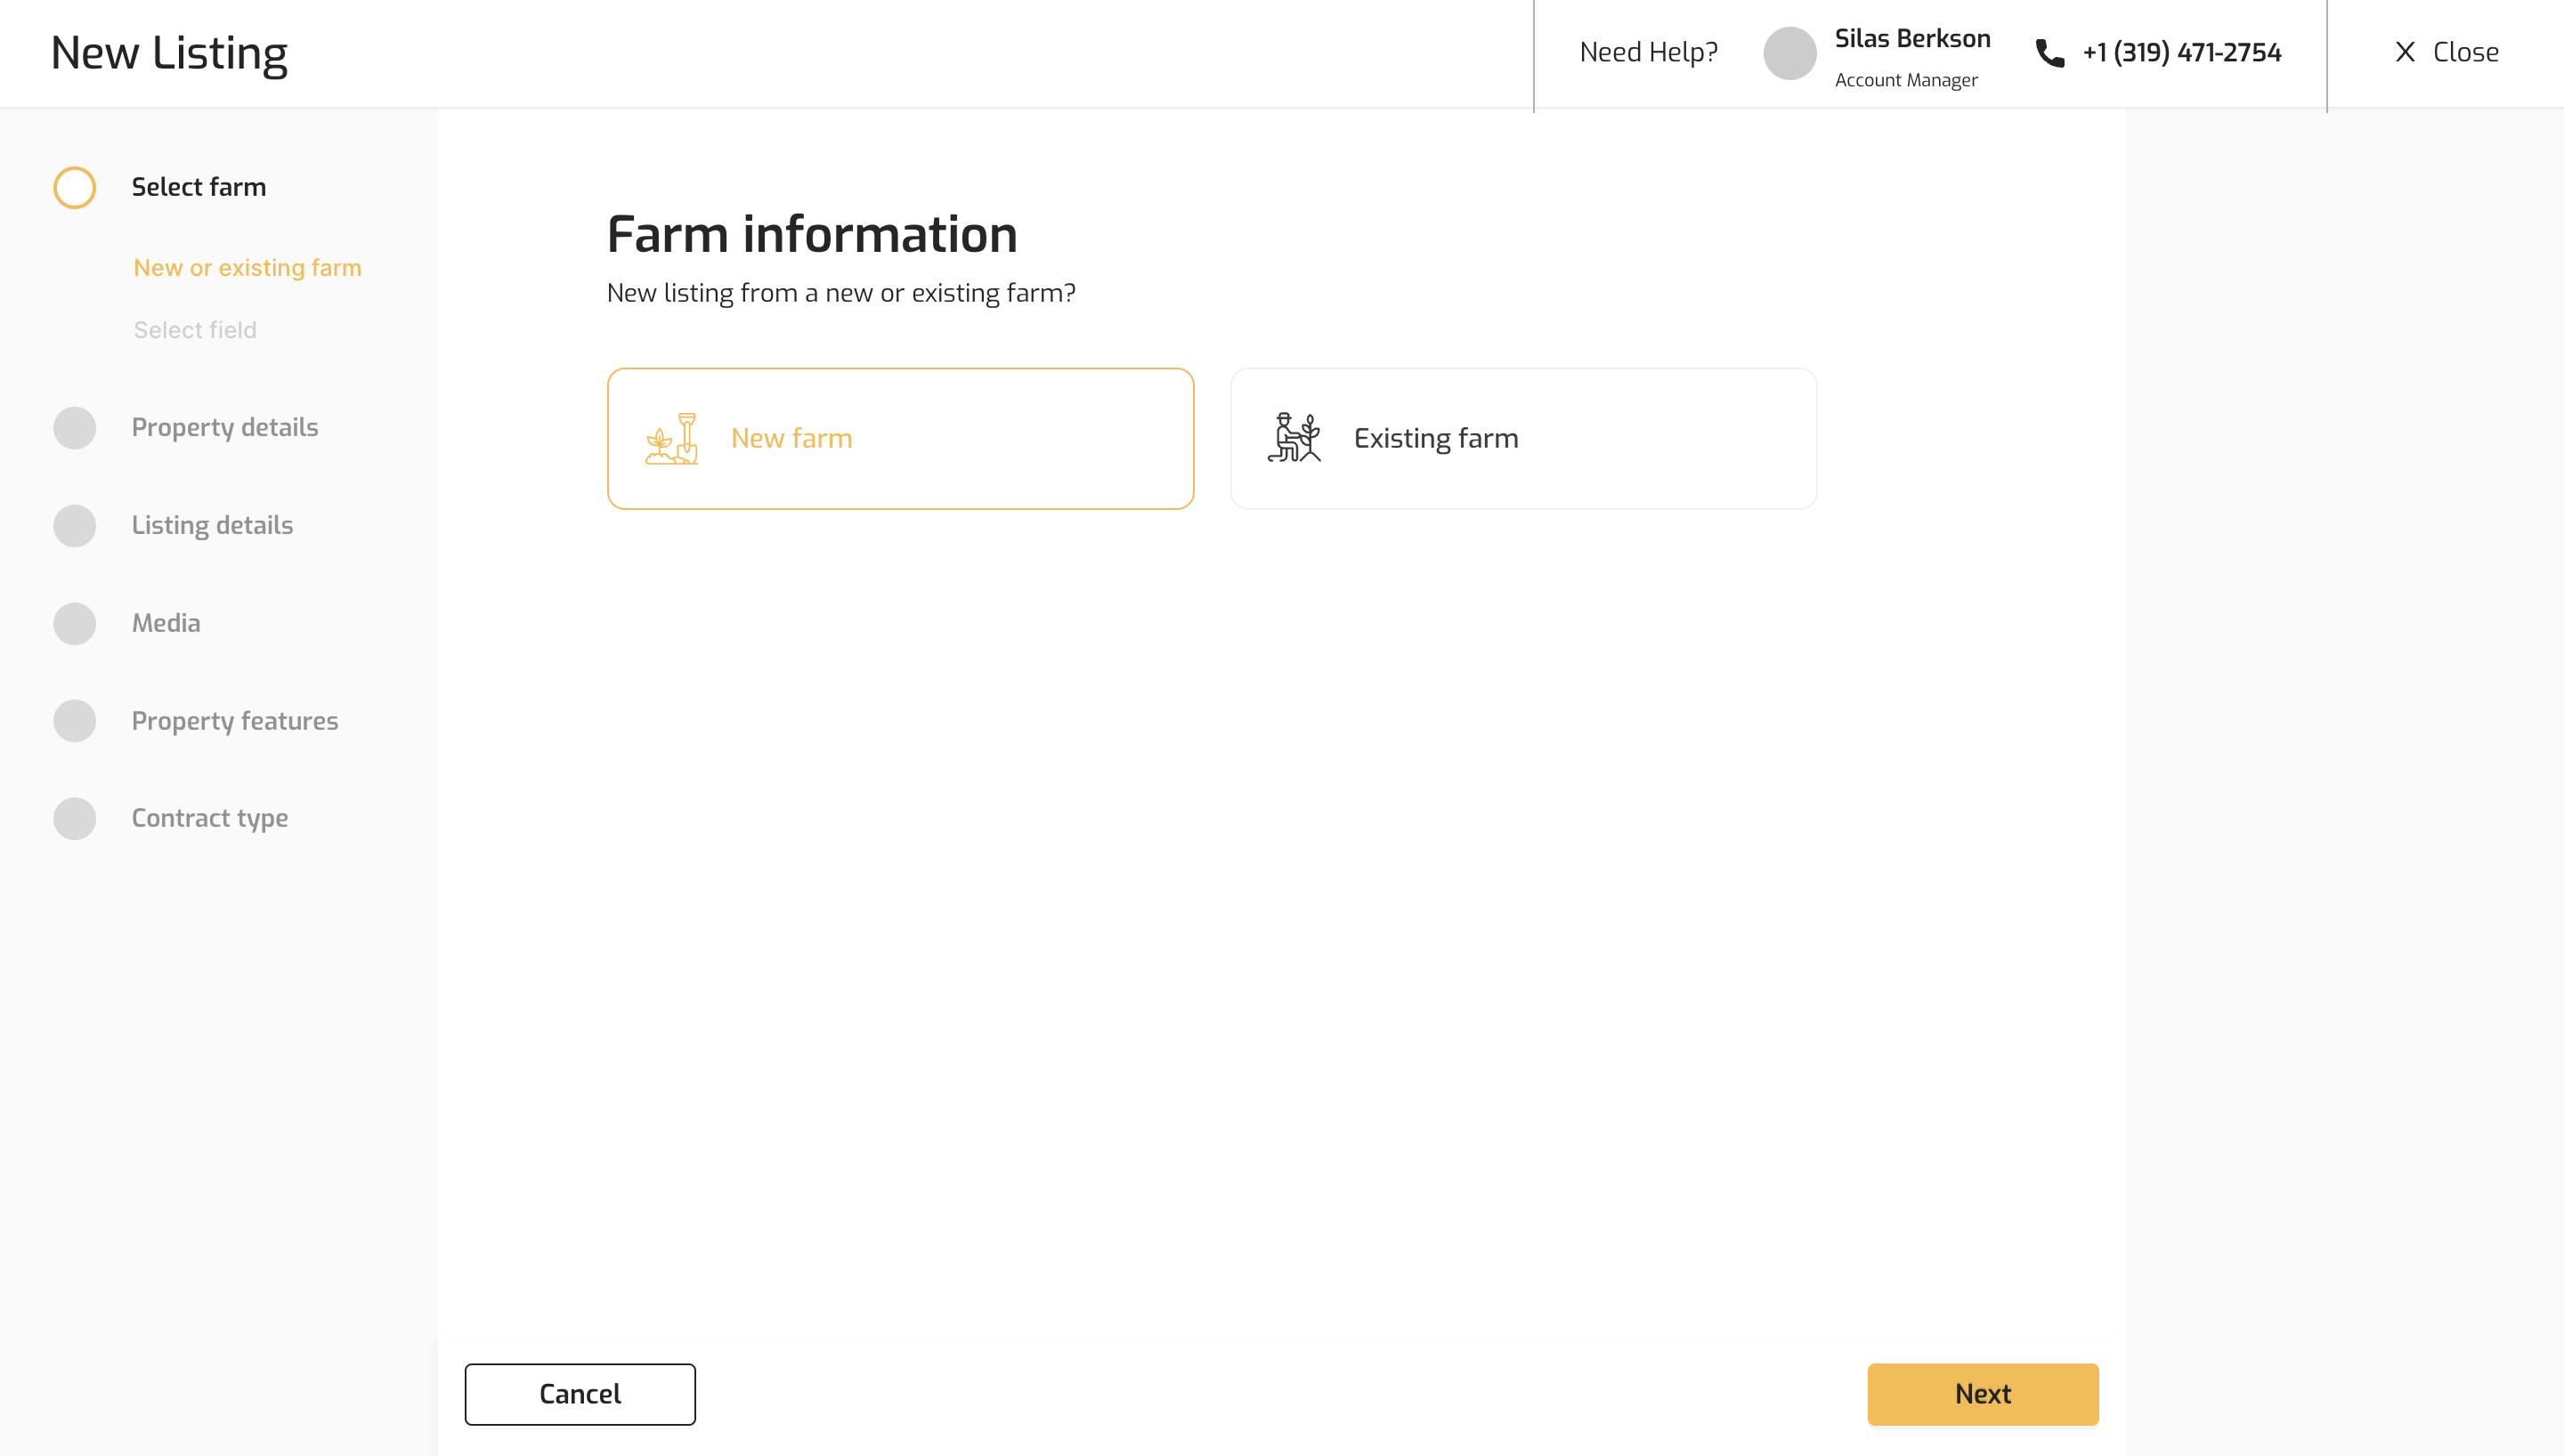2564x1456 pixels.
Task: Choose the Existing farm option card
Action: click(1523, 438)
